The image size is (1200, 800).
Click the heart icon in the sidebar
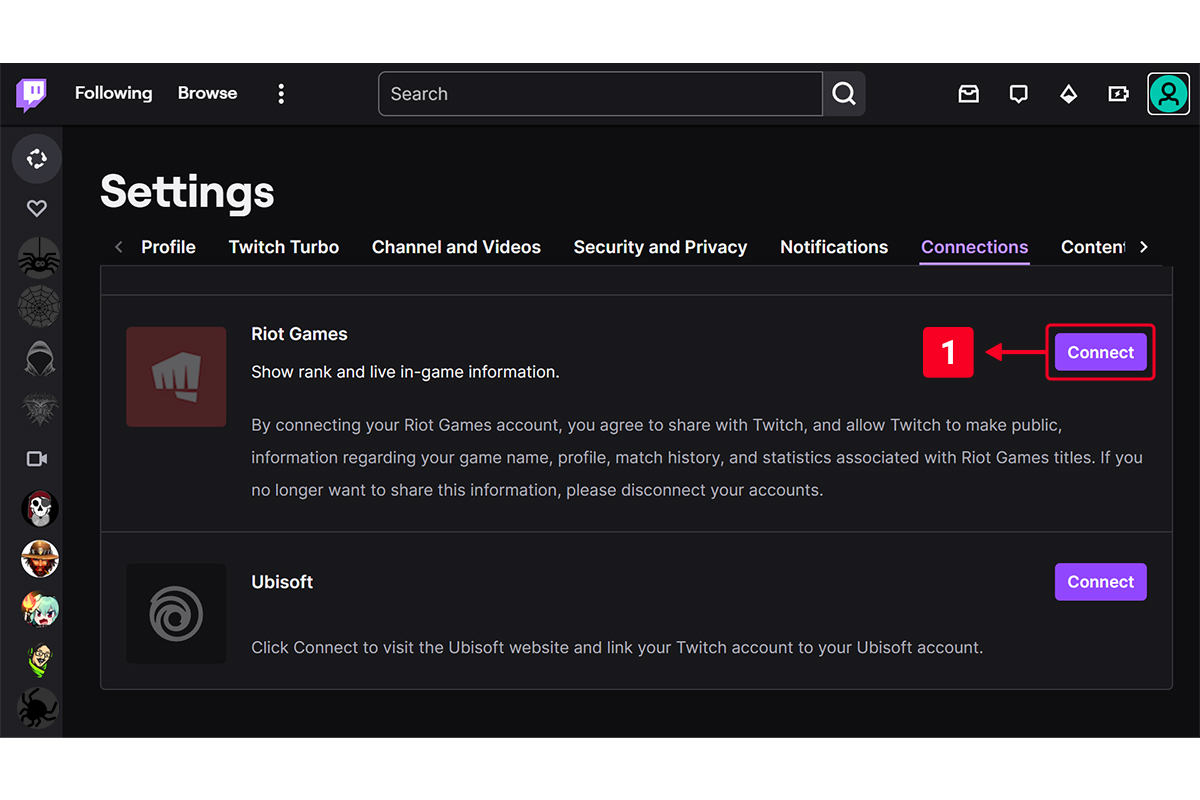click(36, 208)
